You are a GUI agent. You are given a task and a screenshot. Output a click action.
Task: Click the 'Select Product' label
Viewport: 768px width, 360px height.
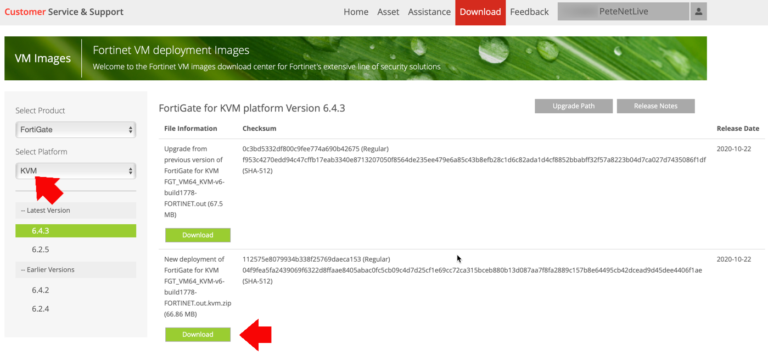click(x=40, y=111)
